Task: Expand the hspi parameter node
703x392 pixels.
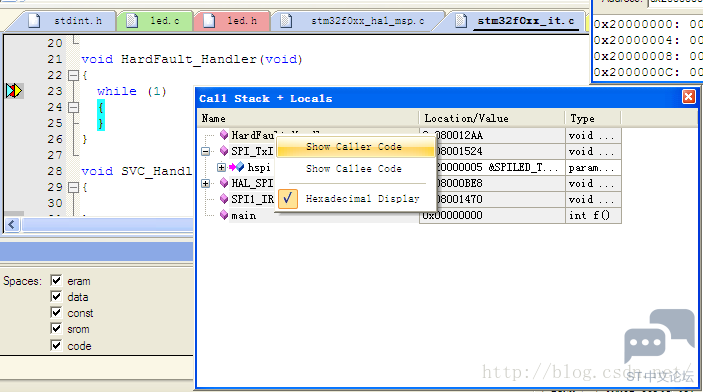Action: [x=221, y=168]
